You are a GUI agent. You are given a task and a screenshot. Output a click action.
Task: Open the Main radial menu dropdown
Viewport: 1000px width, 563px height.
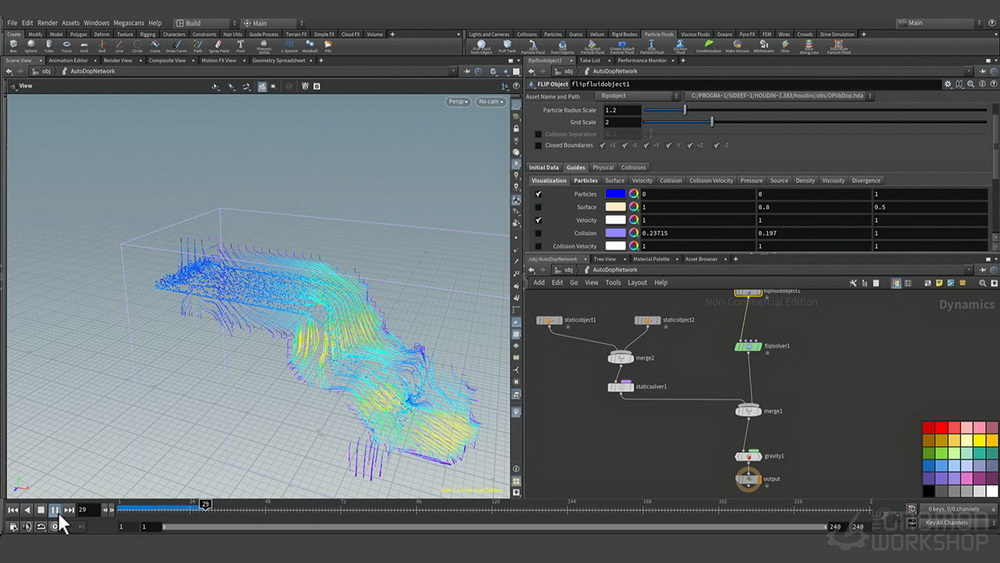[273, 23]
